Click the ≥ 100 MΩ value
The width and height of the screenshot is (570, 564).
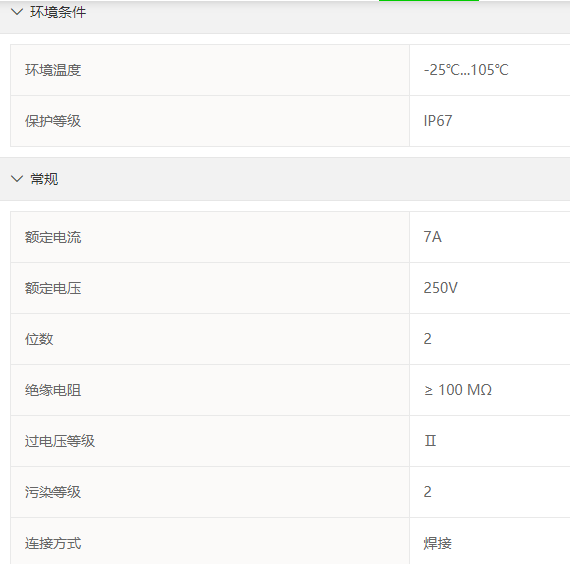(x=458, y=390)
